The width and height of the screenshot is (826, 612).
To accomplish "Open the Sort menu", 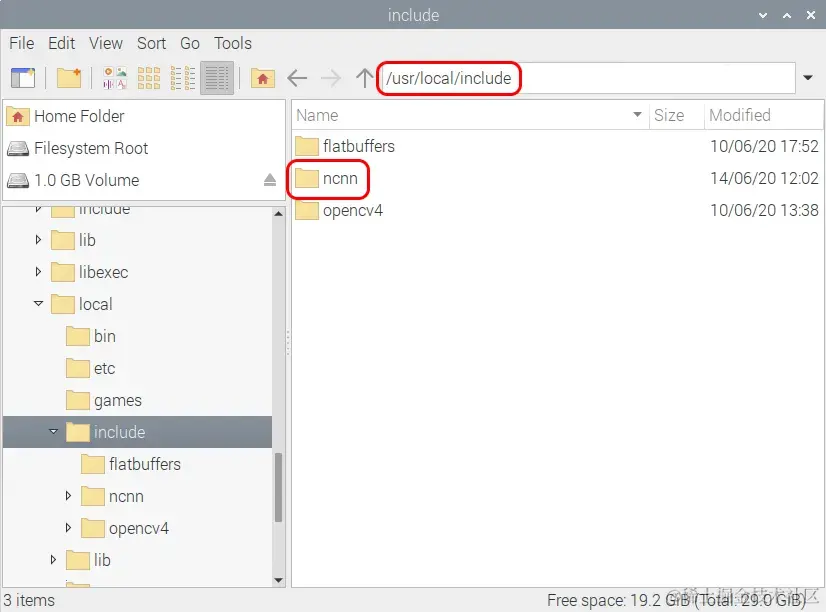I will [x=151, y=43].
